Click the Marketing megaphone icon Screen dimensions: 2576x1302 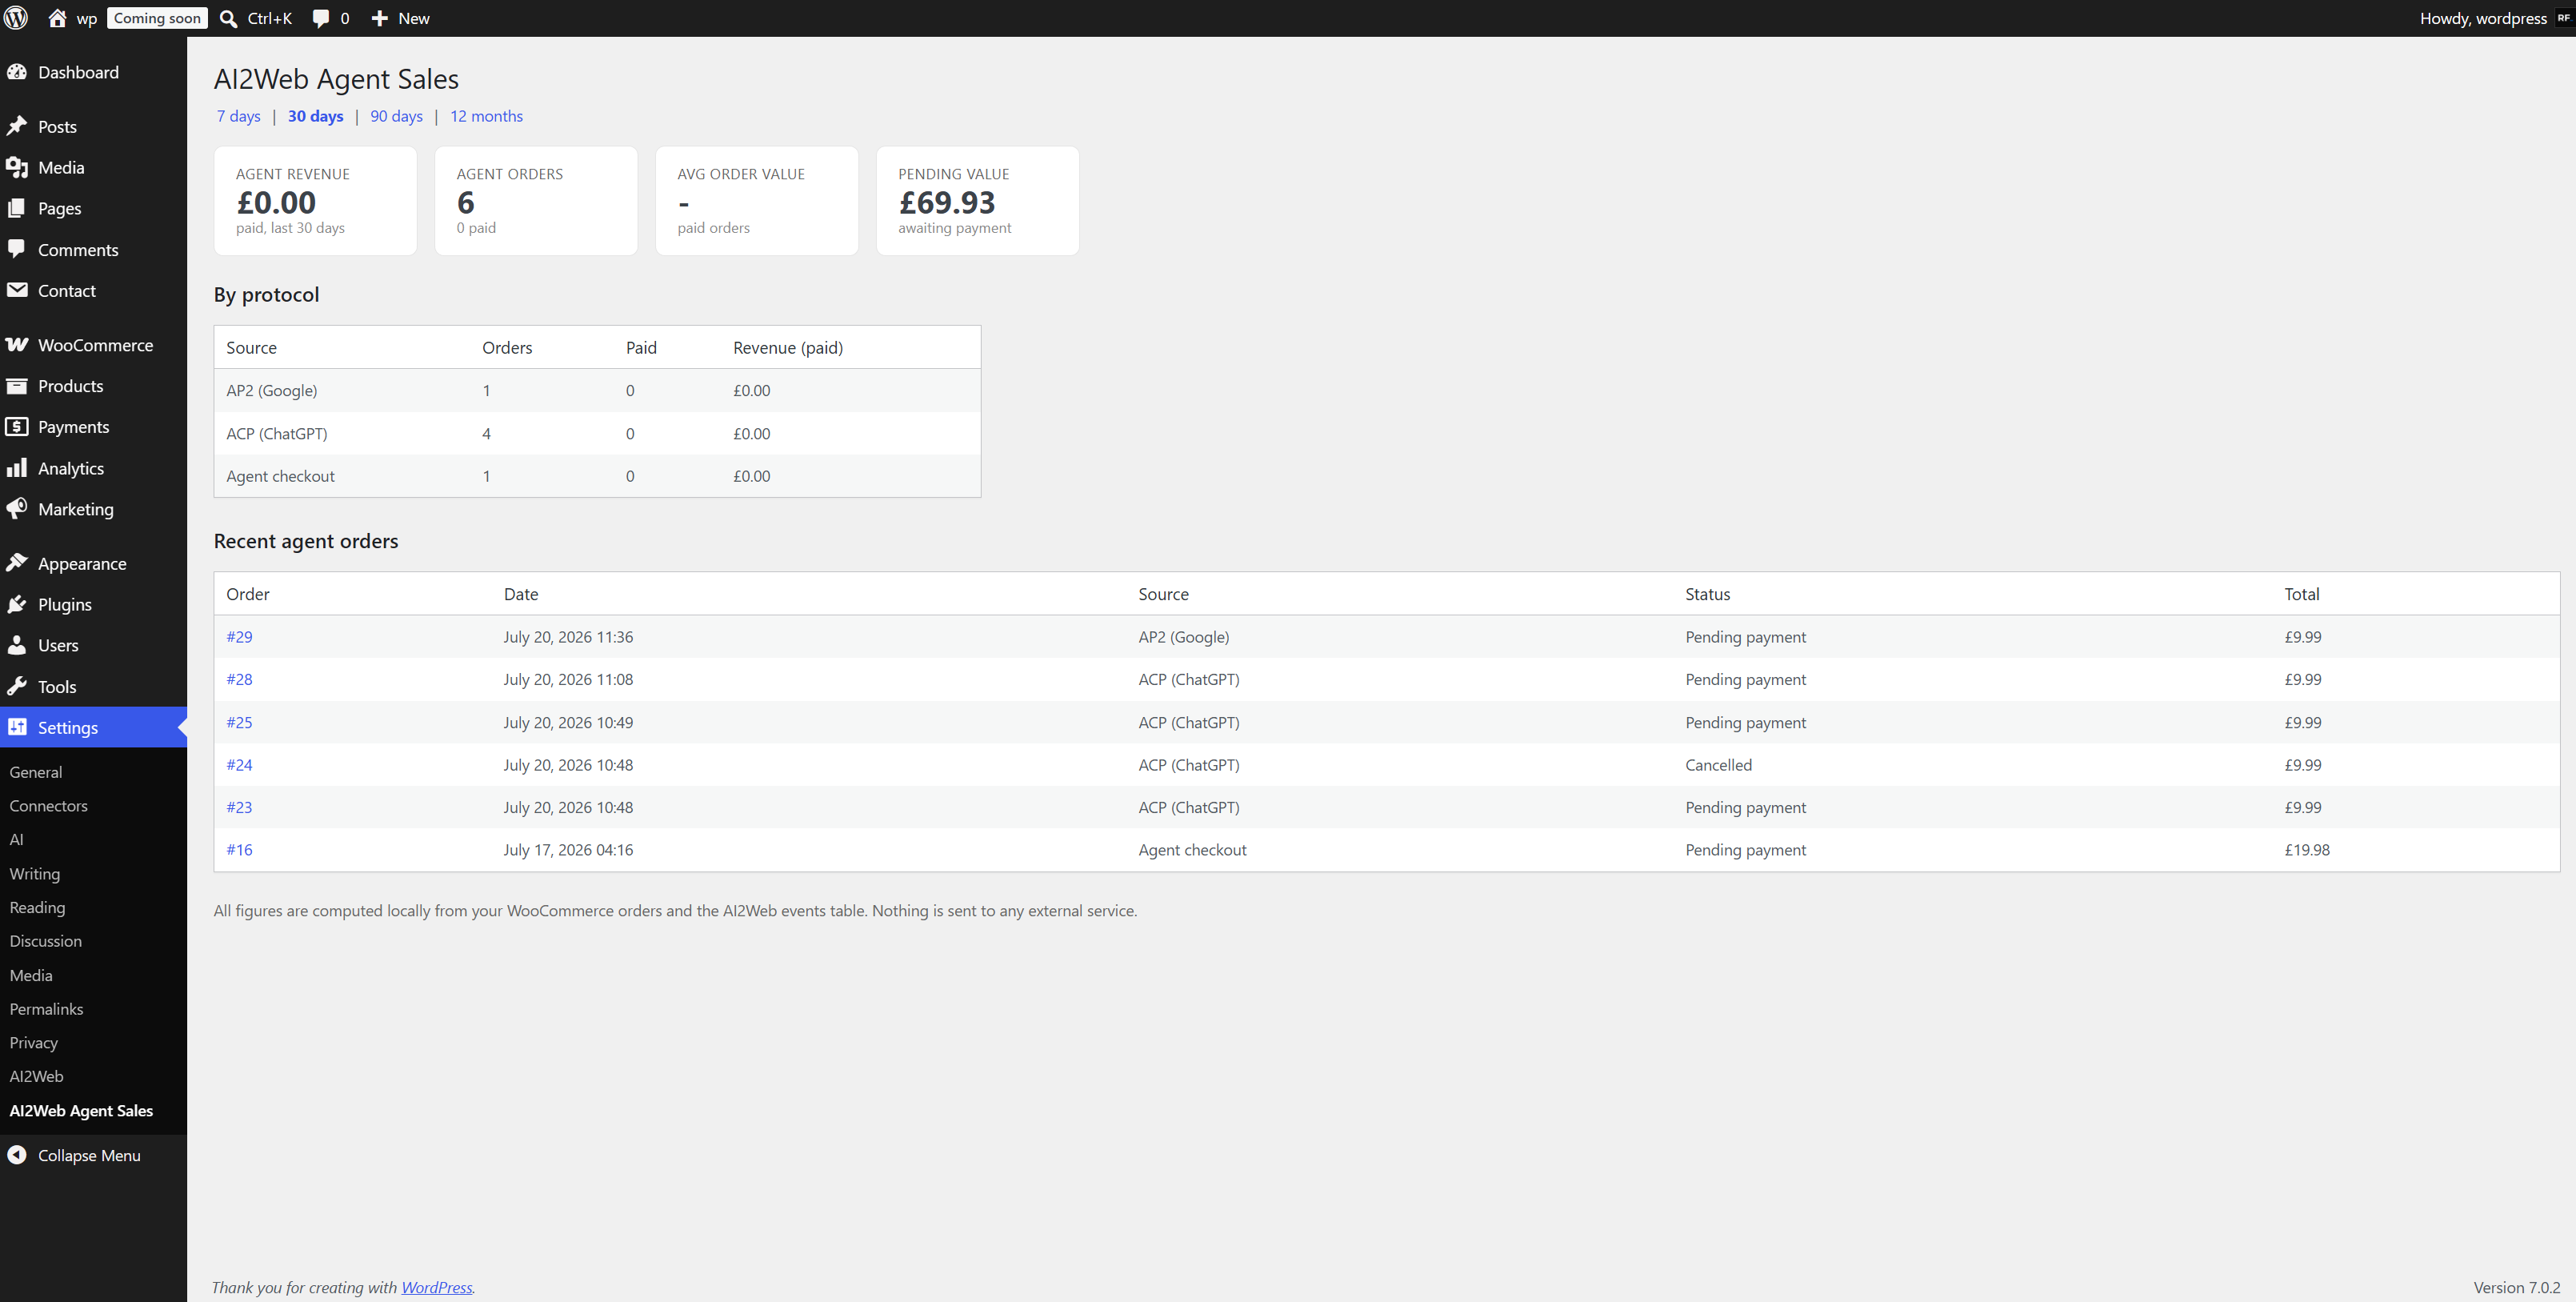[x=17, y=508]
